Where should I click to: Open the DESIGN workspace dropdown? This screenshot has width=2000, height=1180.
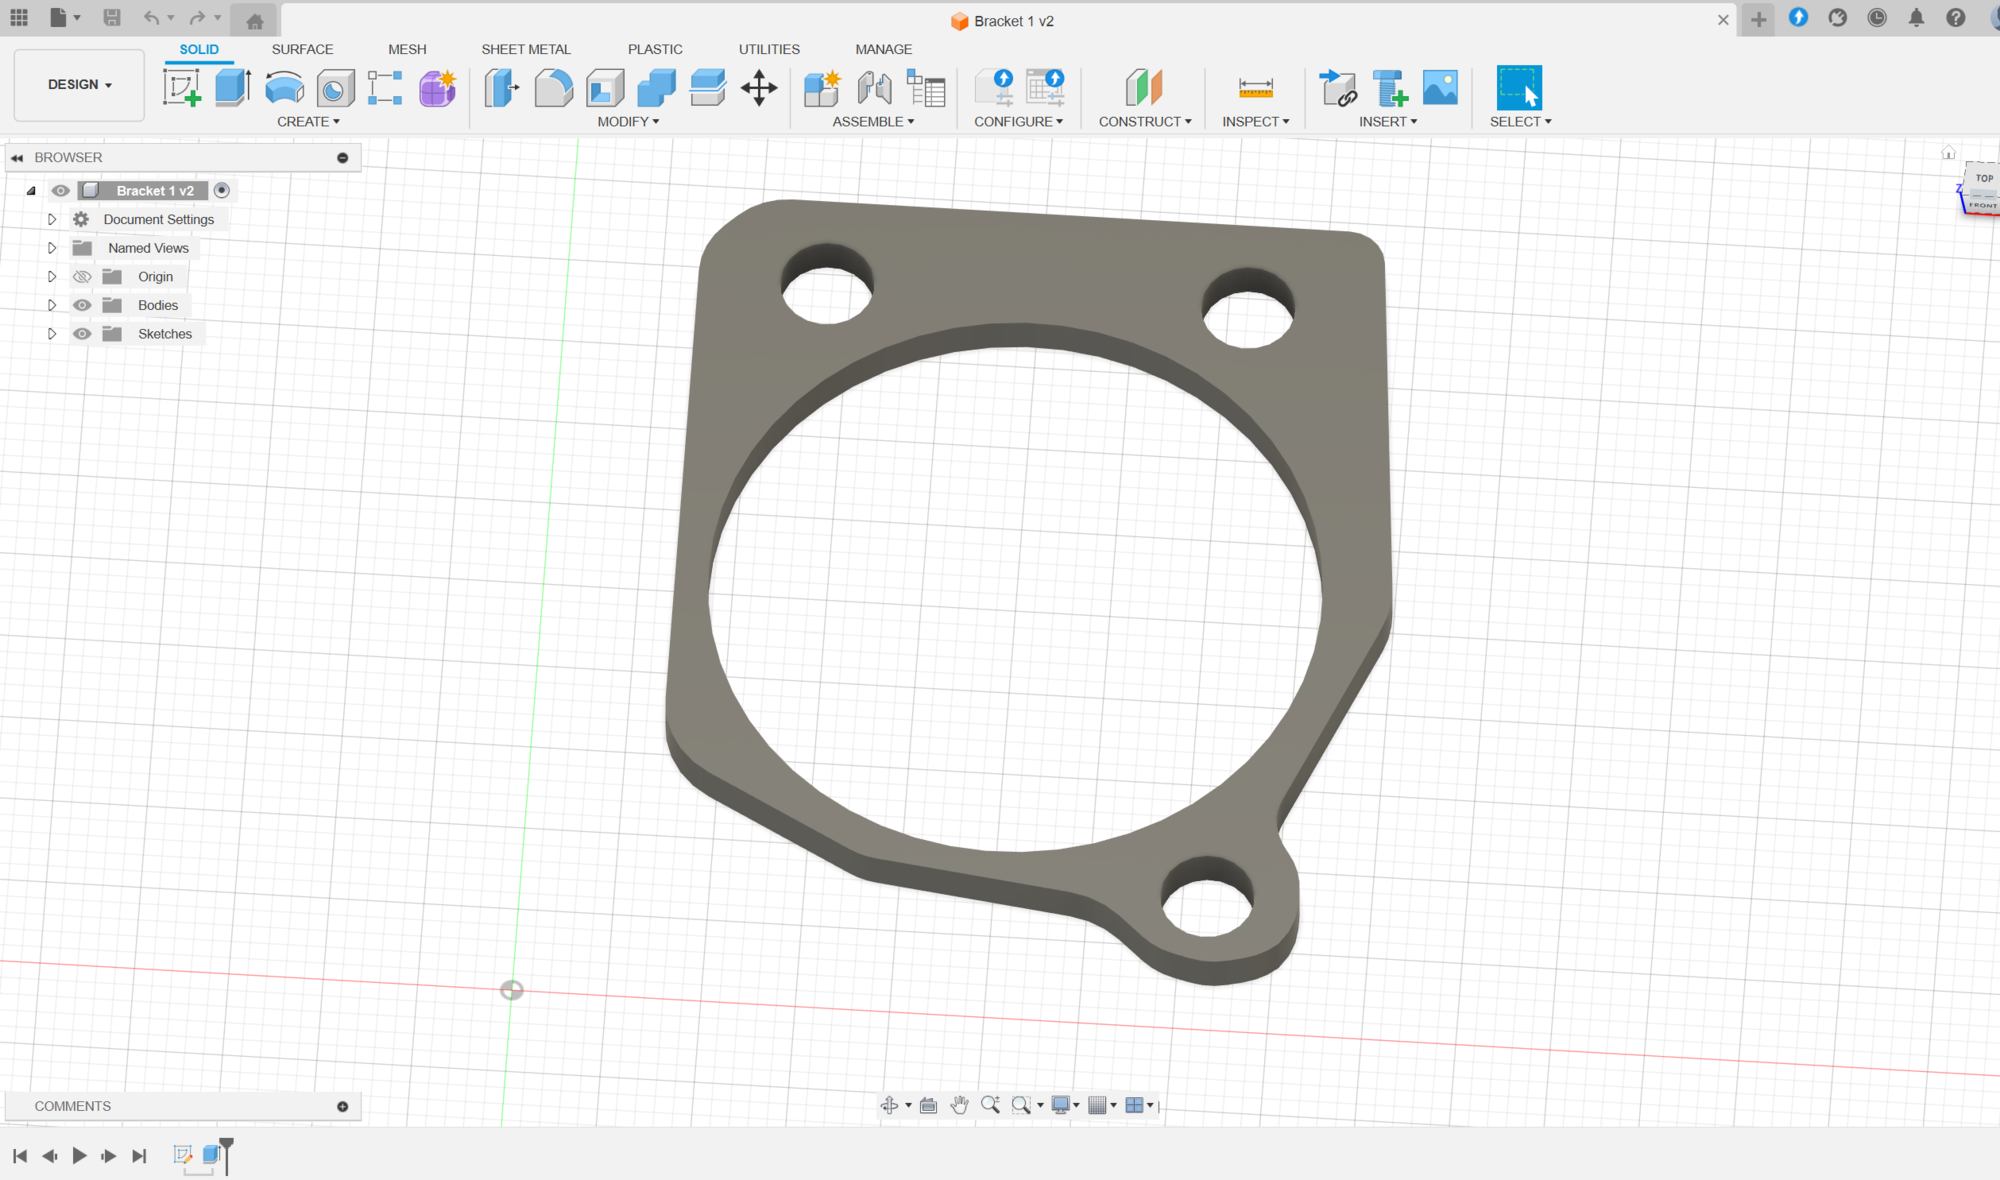click(x=79, y=85)
